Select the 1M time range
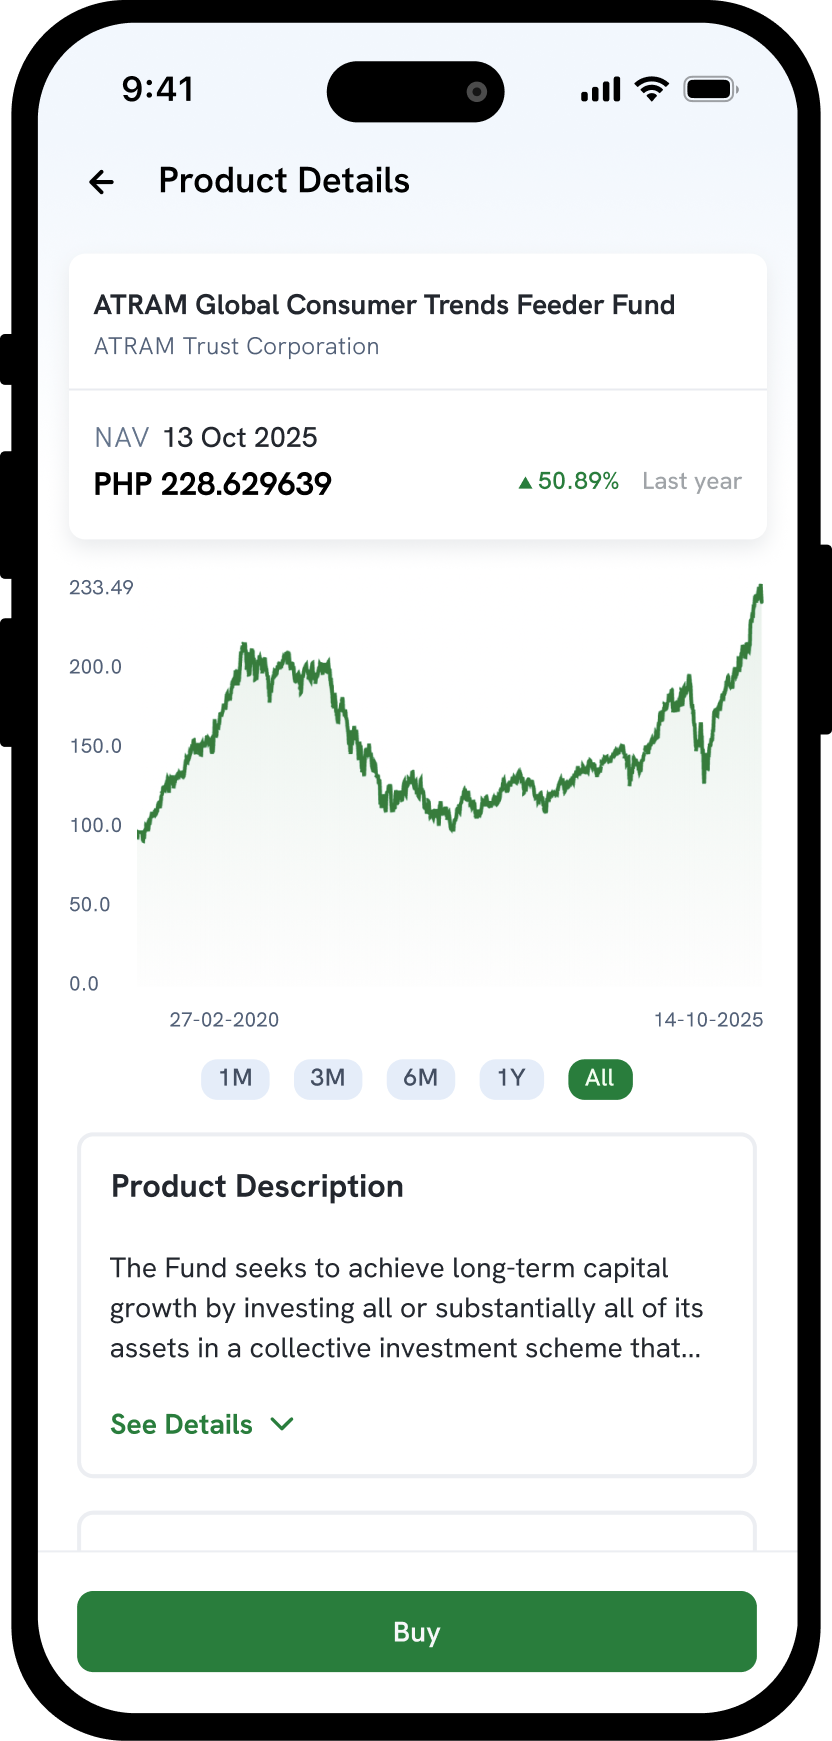Screen dimensions: 832x1741 point(235,1078)
